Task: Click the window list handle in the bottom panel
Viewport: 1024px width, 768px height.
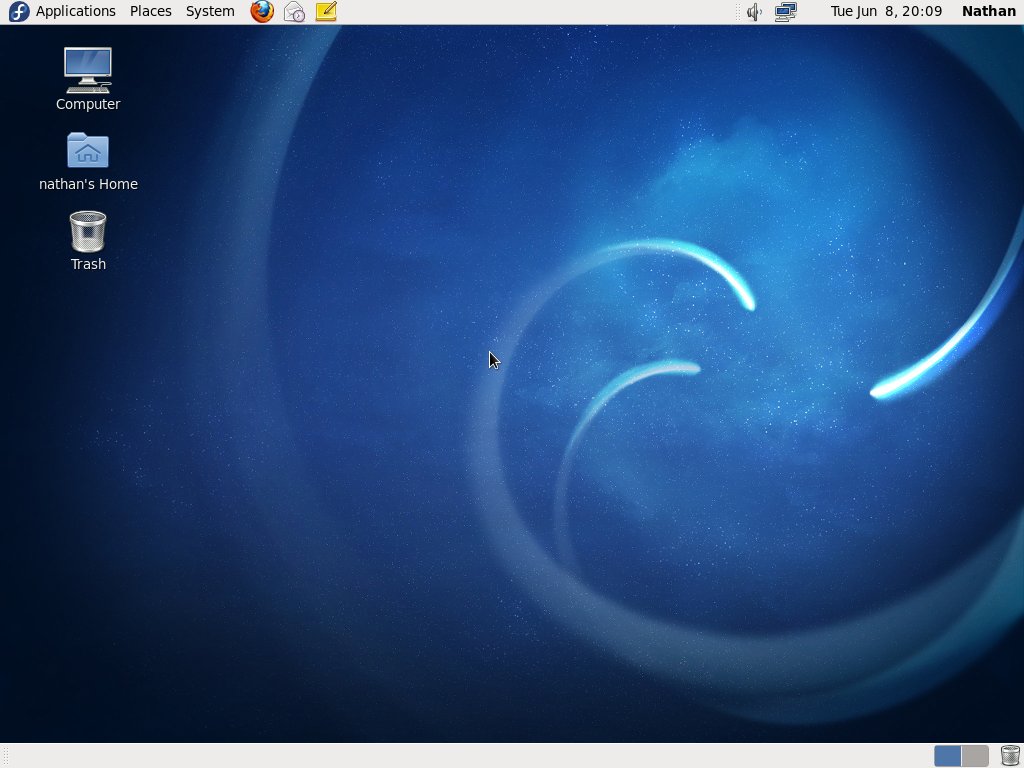Action: point(5,756)
